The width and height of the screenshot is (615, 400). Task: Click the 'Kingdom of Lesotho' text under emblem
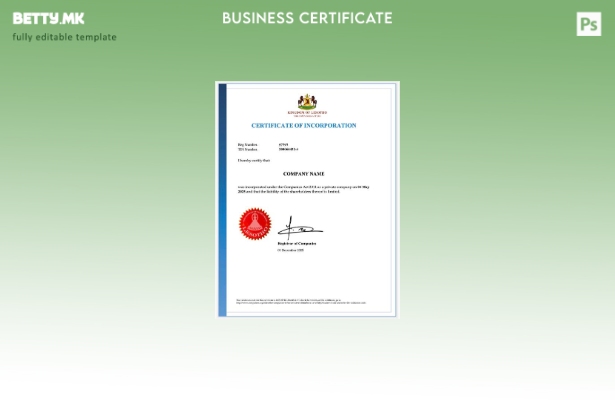pyautogui.click(x=307, y=112)
